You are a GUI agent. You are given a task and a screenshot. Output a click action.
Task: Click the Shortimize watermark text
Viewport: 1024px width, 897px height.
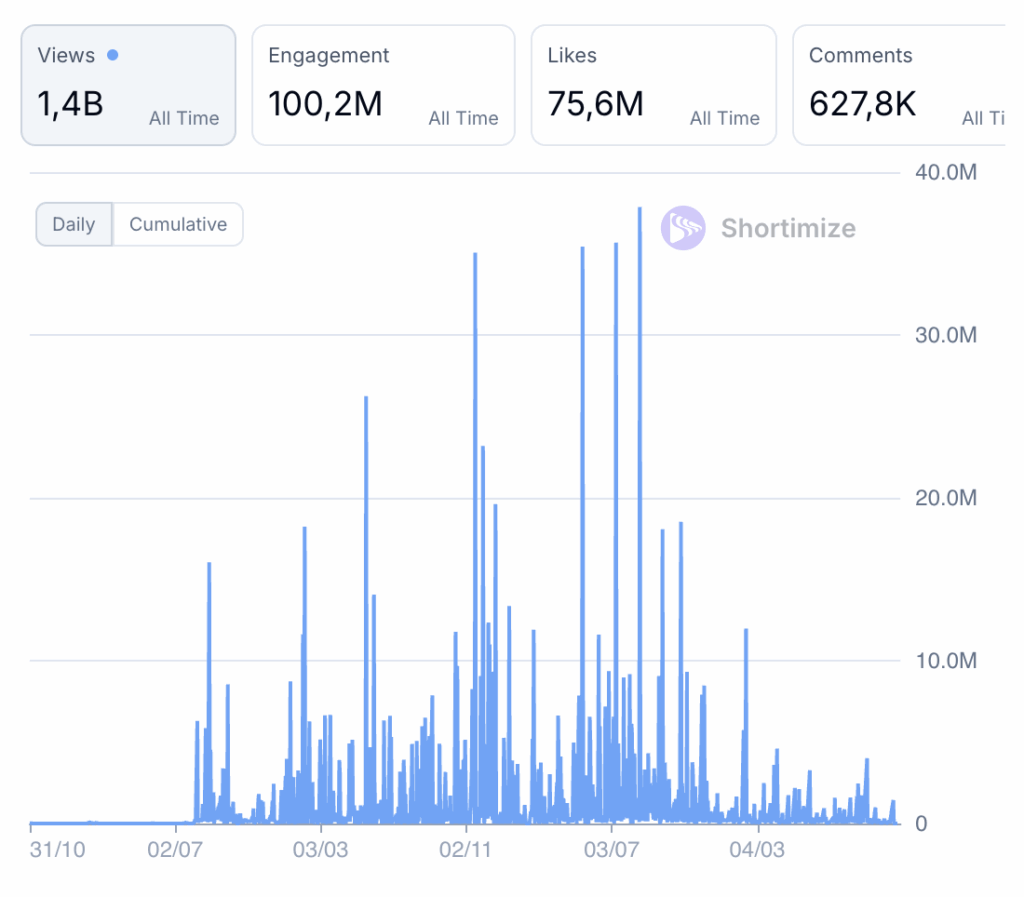(788, 228)
